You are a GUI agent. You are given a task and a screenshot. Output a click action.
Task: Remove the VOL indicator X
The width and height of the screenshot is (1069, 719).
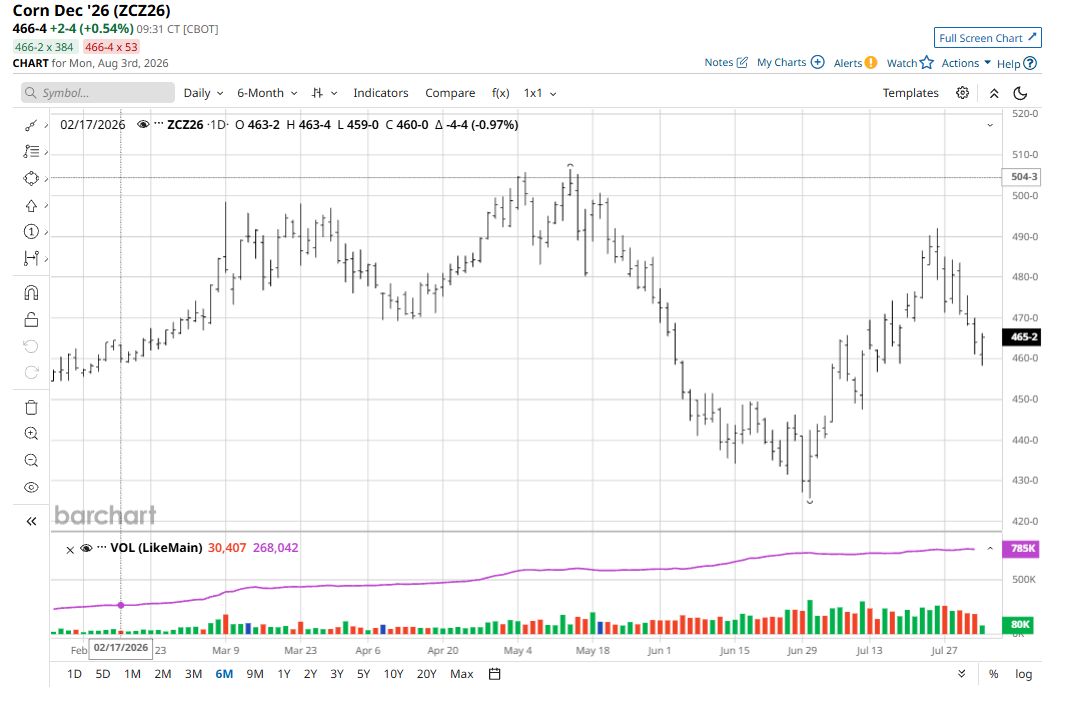pyautogui.click(x=70, y=549)
